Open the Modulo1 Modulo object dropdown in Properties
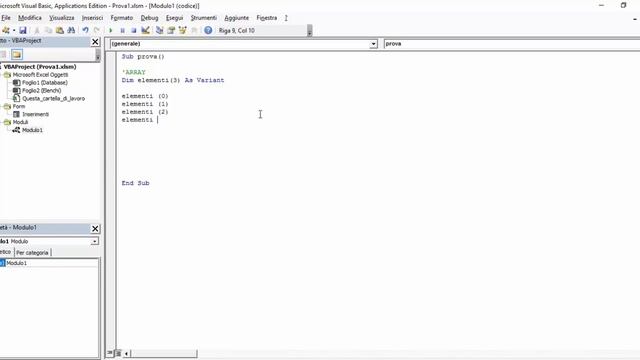The width and height of the screenshot is (640, 360). [x=94, y=242]
